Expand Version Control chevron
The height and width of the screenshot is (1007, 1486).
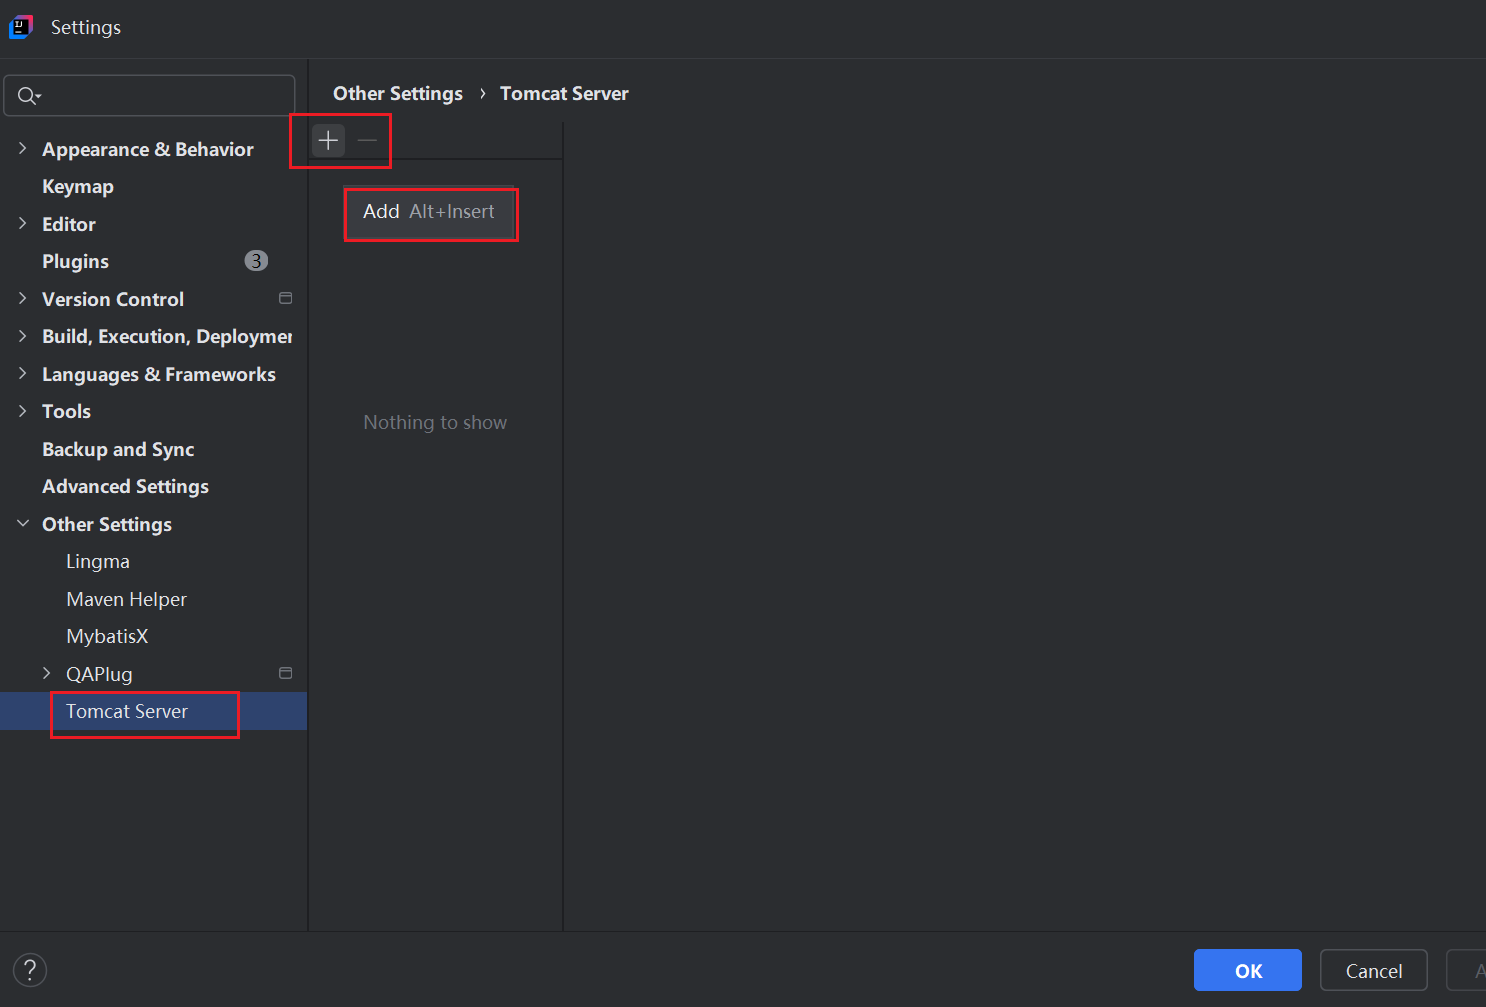click(x=22, y=298)
